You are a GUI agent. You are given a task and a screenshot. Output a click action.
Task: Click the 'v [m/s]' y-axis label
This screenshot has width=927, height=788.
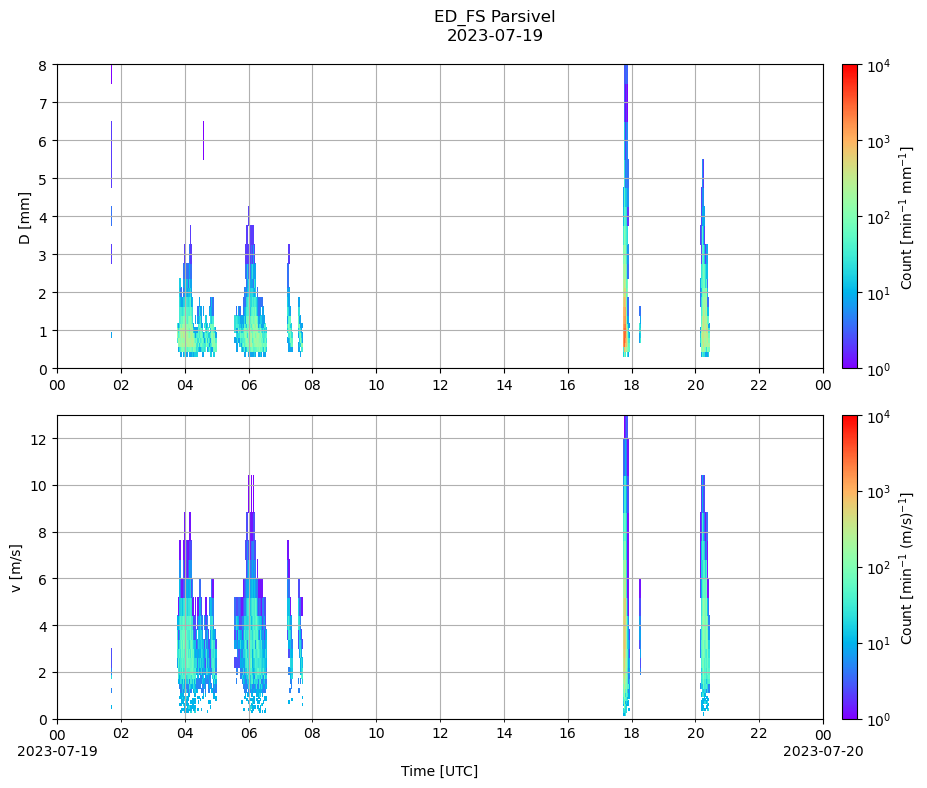point(16,568)
